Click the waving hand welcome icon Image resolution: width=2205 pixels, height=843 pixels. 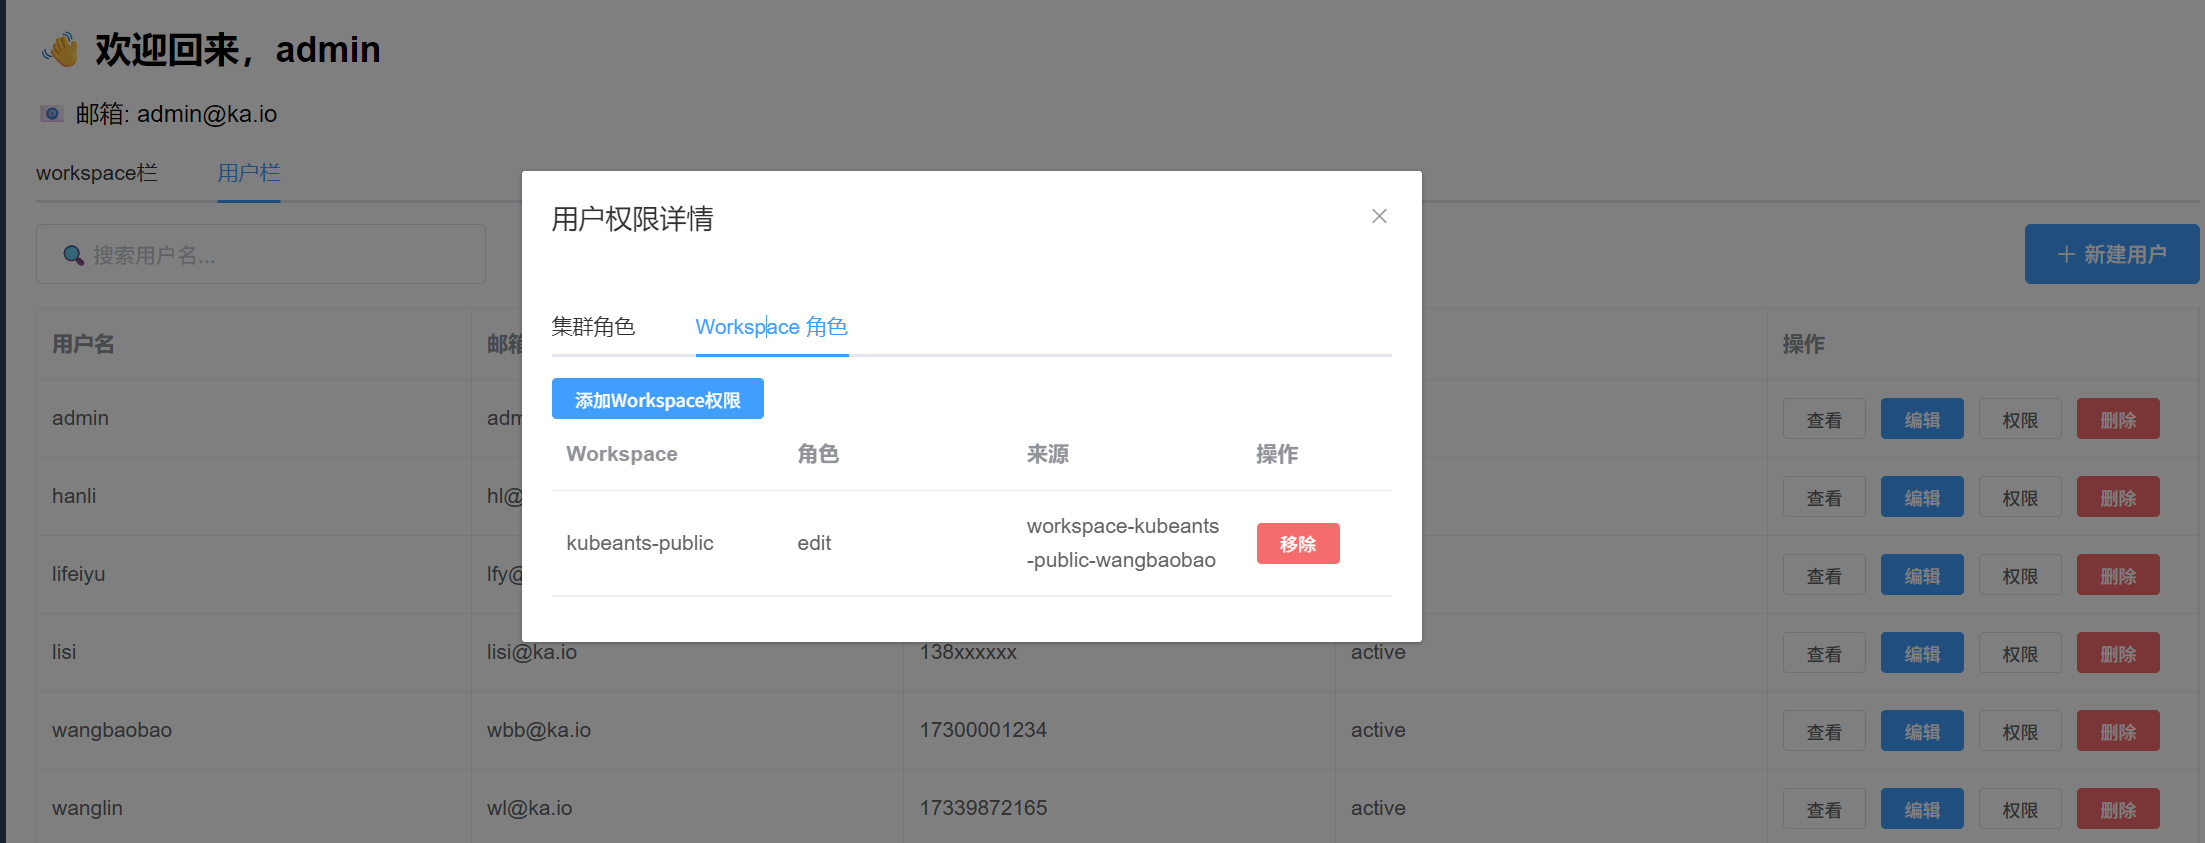click(x=60, y=49)
